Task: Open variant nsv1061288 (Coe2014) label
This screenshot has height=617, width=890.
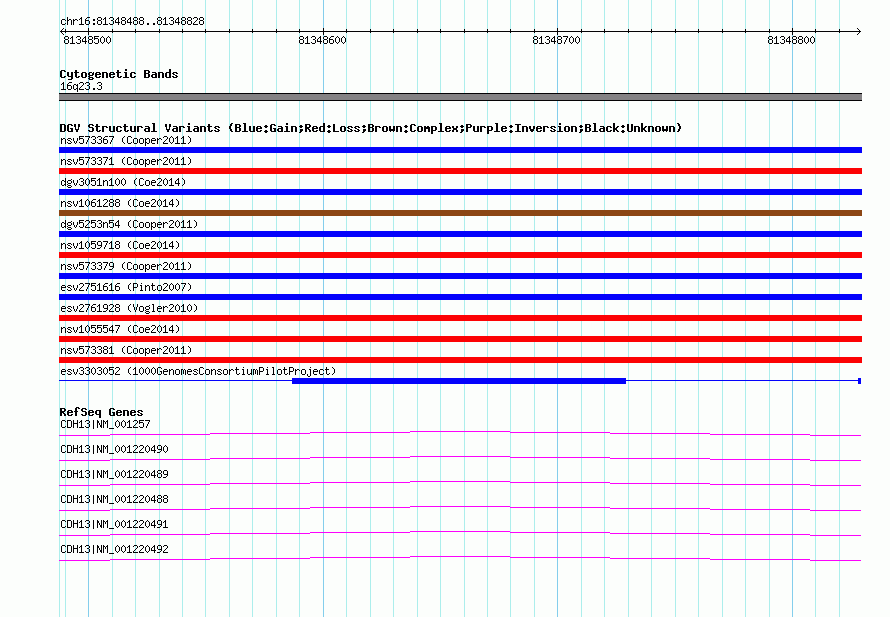Action: pyautogui.click(x=120, y=203)
